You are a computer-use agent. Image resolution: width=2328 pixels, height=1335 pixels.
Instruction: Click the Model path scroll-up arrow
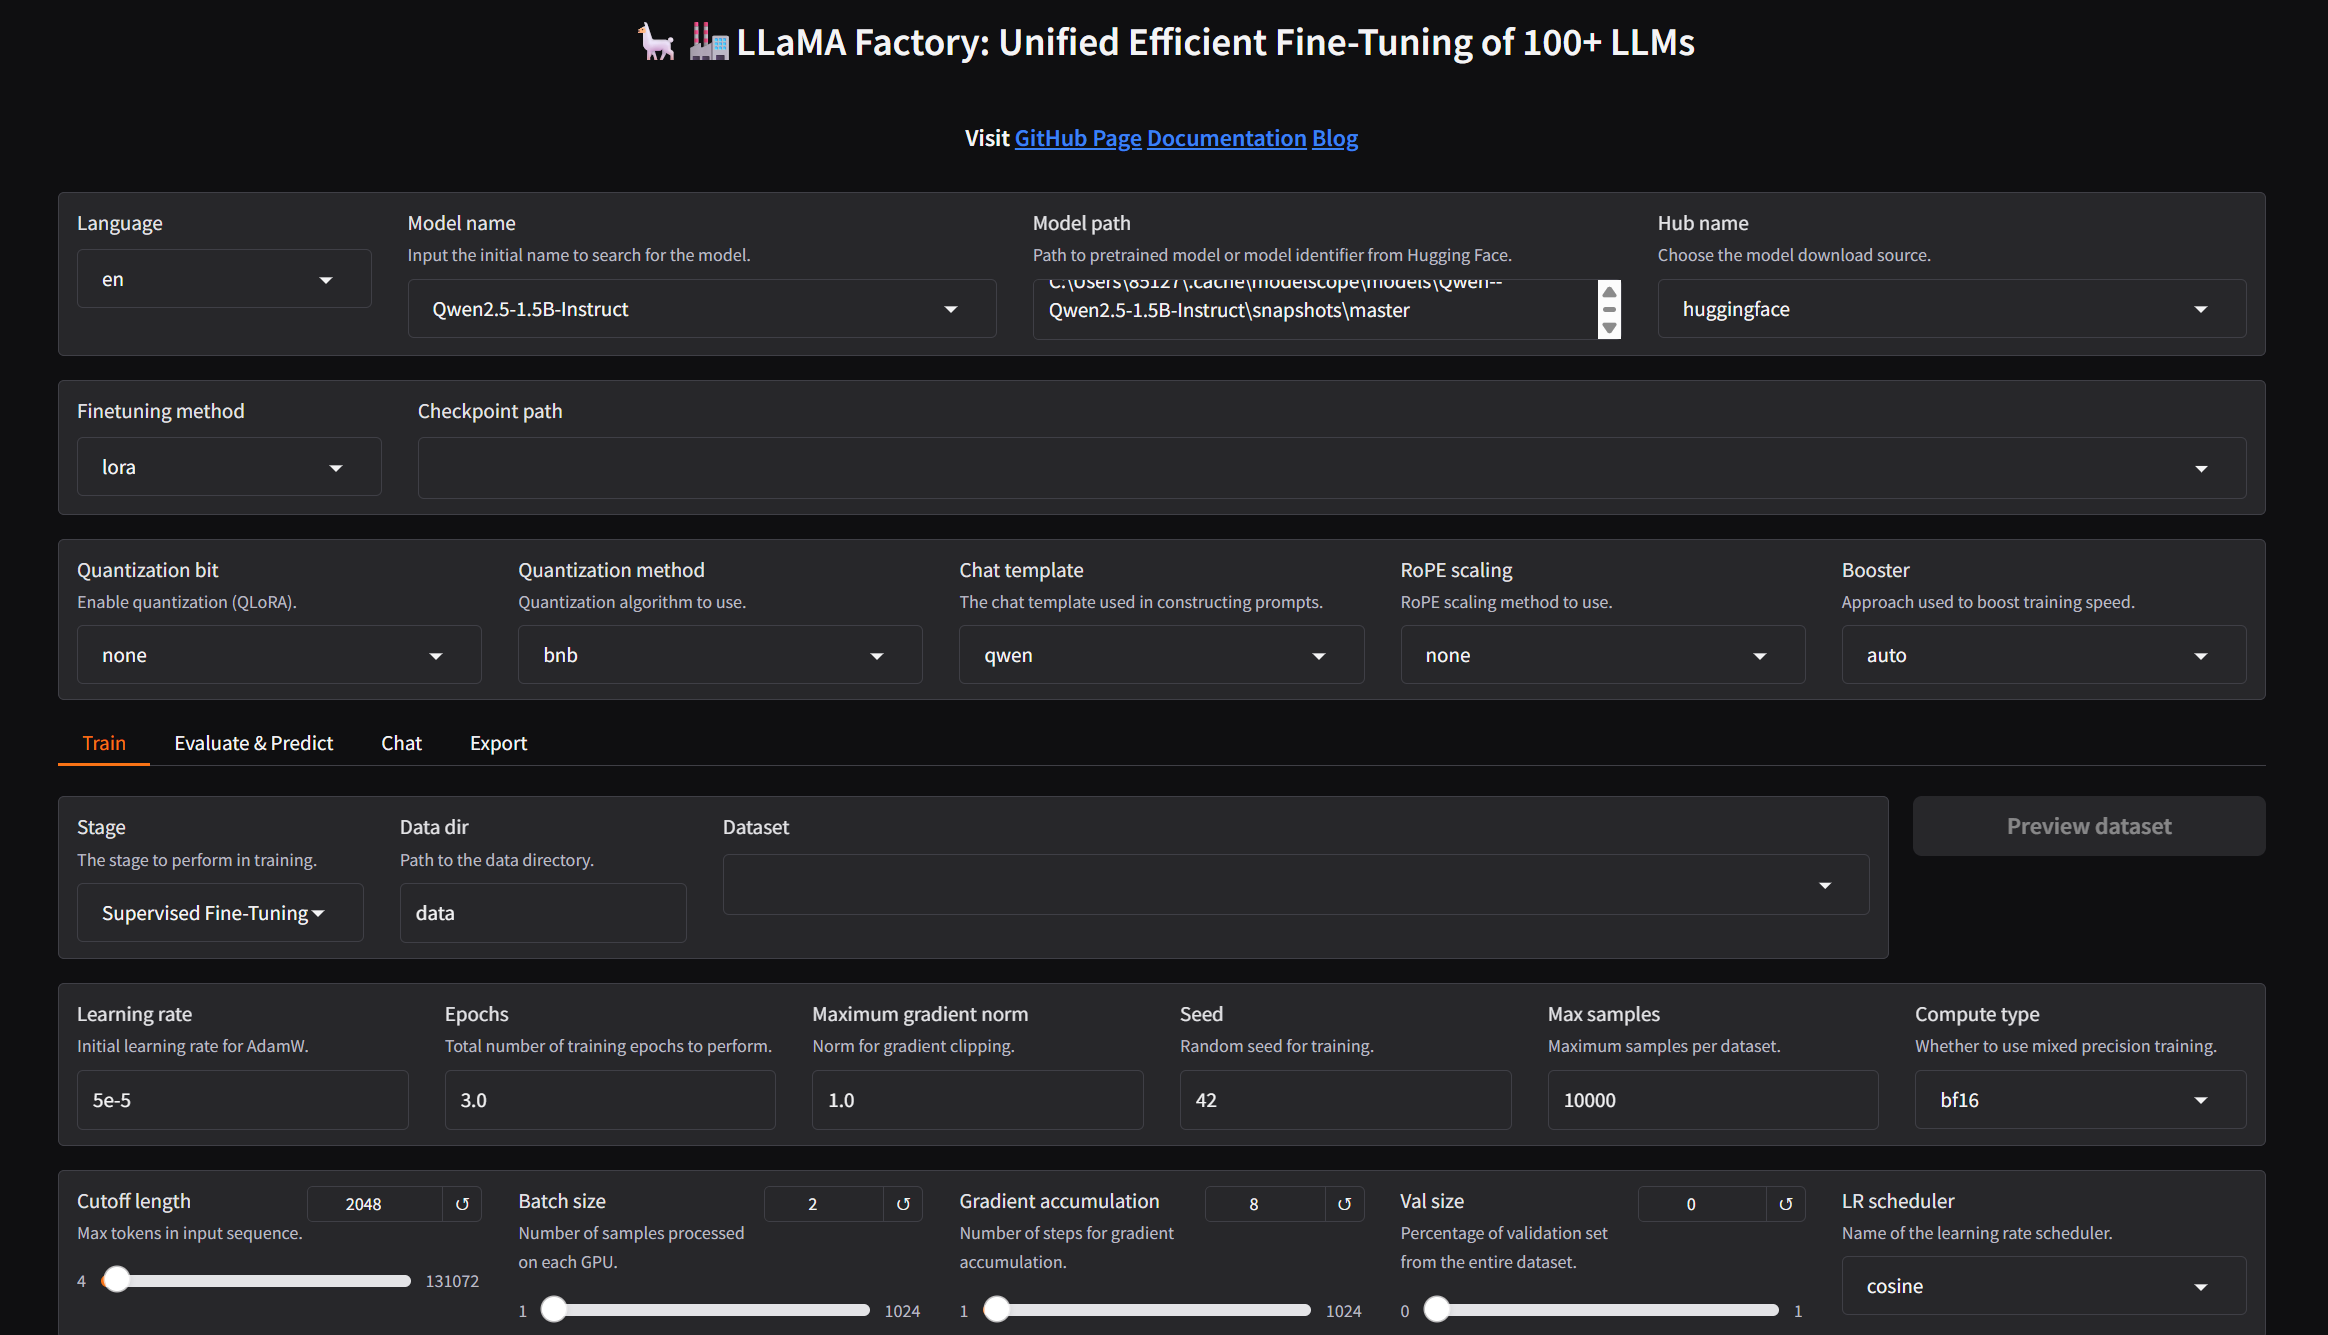[1609, 292]
